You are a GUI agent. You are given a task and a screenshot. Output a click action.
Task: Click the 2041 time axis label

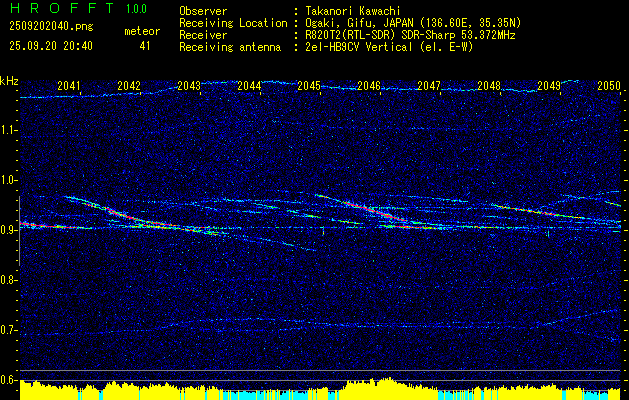click(x=69, y=86)
